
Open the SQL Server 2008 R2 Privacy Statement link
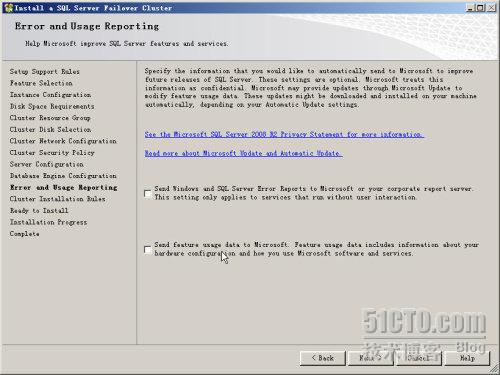284,134
